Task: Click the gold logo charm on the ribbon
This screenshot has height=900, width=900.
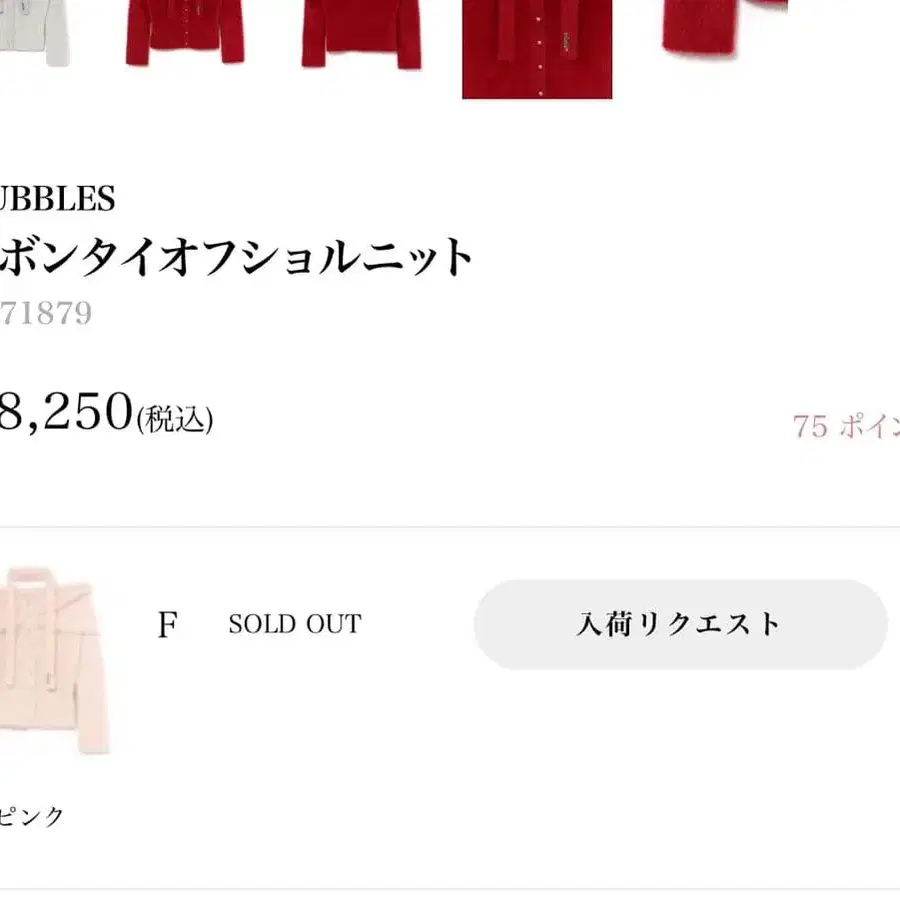Action: pyautogui.click(x=567, y=41)
